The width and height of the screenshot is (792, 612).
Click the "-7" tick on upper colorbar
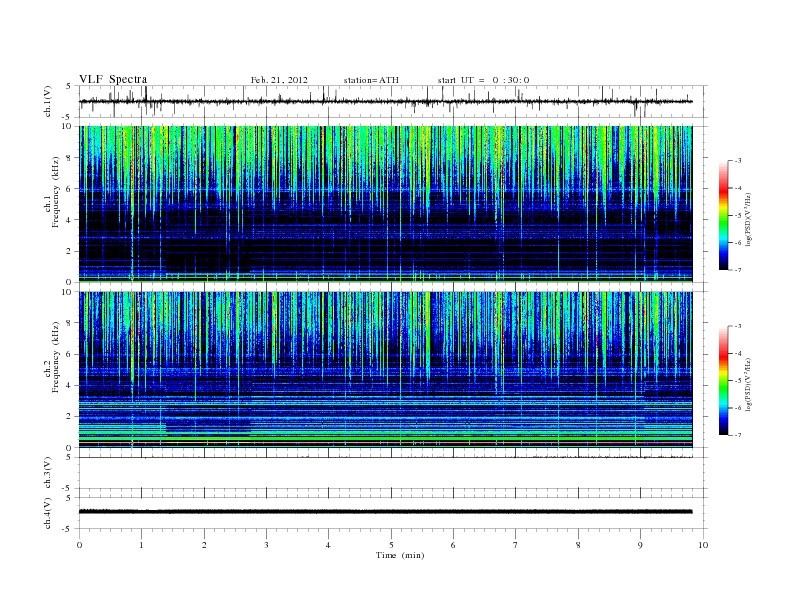pos(738,270)
